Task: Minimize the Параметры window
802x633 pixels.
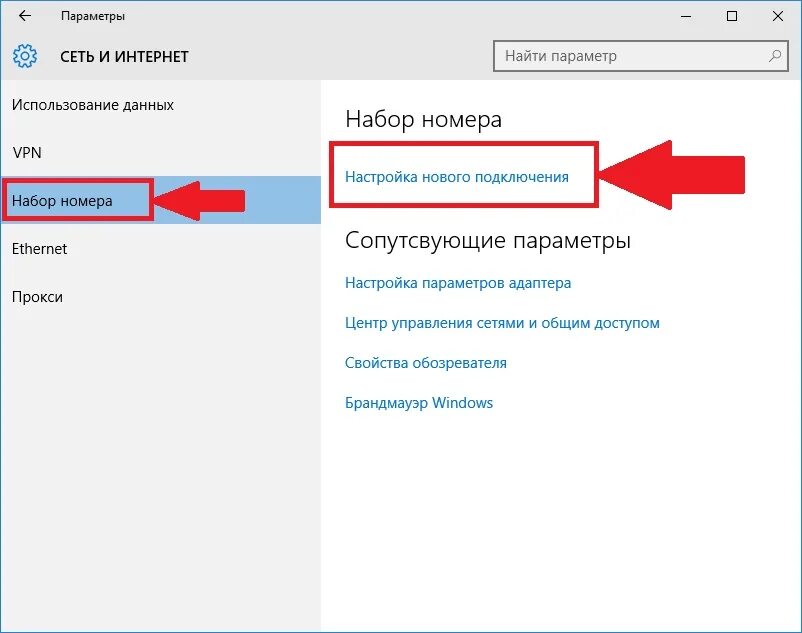Action: point(685,16)
